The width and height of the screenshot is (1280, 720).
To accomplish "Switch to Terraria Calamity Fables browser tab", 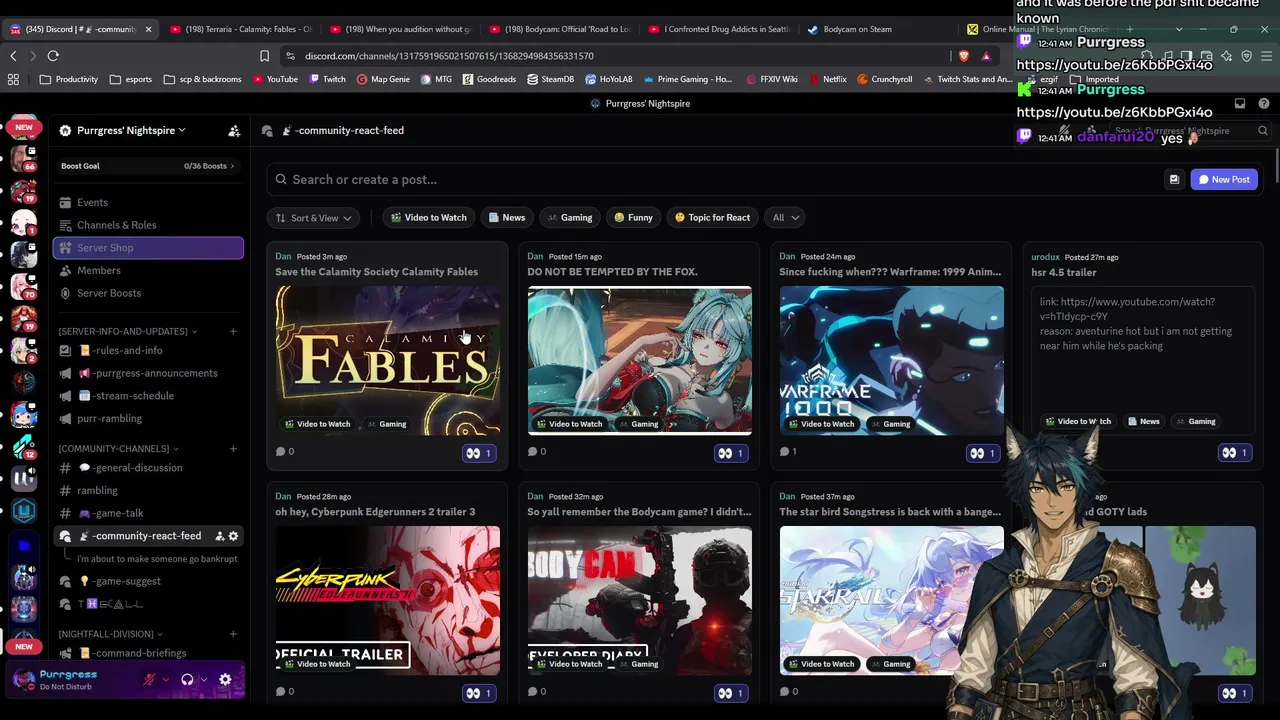I will [x=240, y=29].
